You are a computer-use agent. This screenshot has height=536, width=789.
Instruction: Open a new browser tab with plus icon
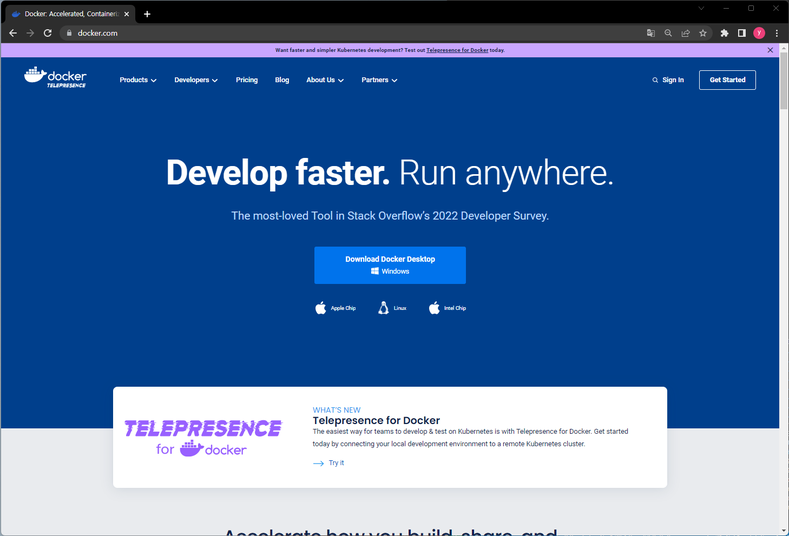tap(147, 14)
